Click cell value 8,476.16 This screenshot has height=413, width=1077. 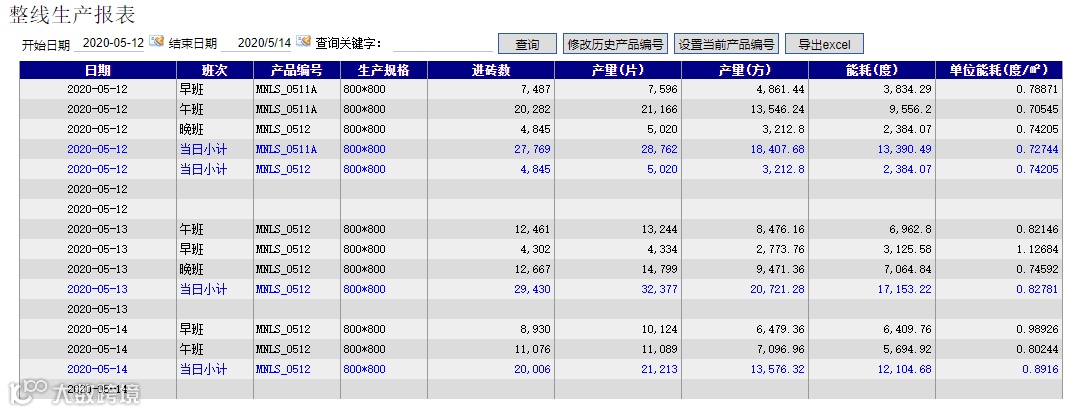coord(778,230)
